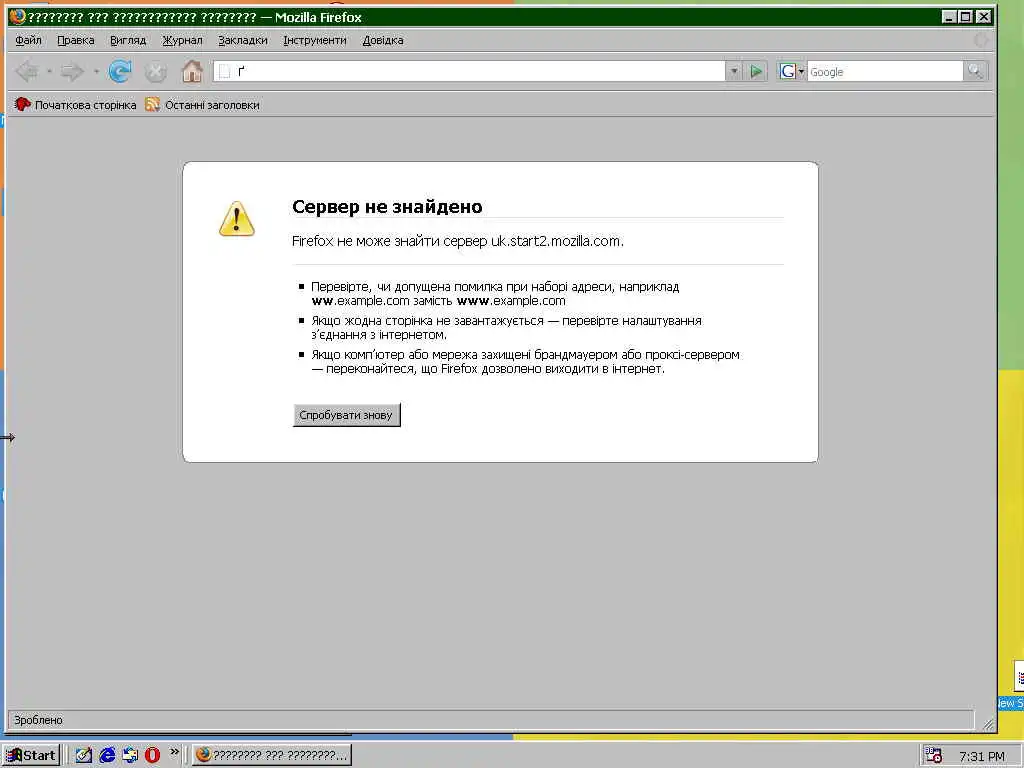Click the page icon in the address bar

[x=225, y=71]
